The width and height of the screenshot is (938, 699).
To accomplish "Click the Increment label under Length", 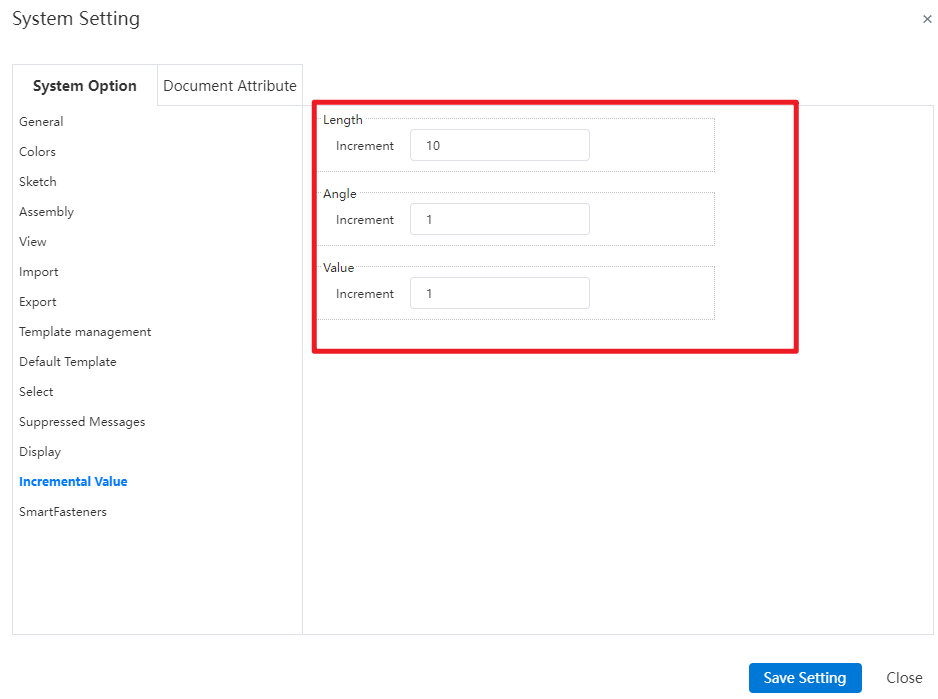I will (365, 145).
